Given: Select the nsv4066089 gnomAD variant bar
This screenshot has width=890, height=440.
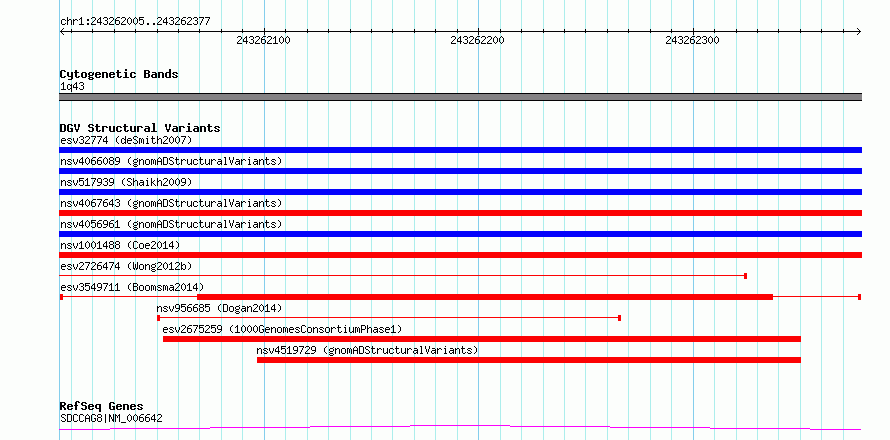Looking at the screenshot, I should coord(460,171).
